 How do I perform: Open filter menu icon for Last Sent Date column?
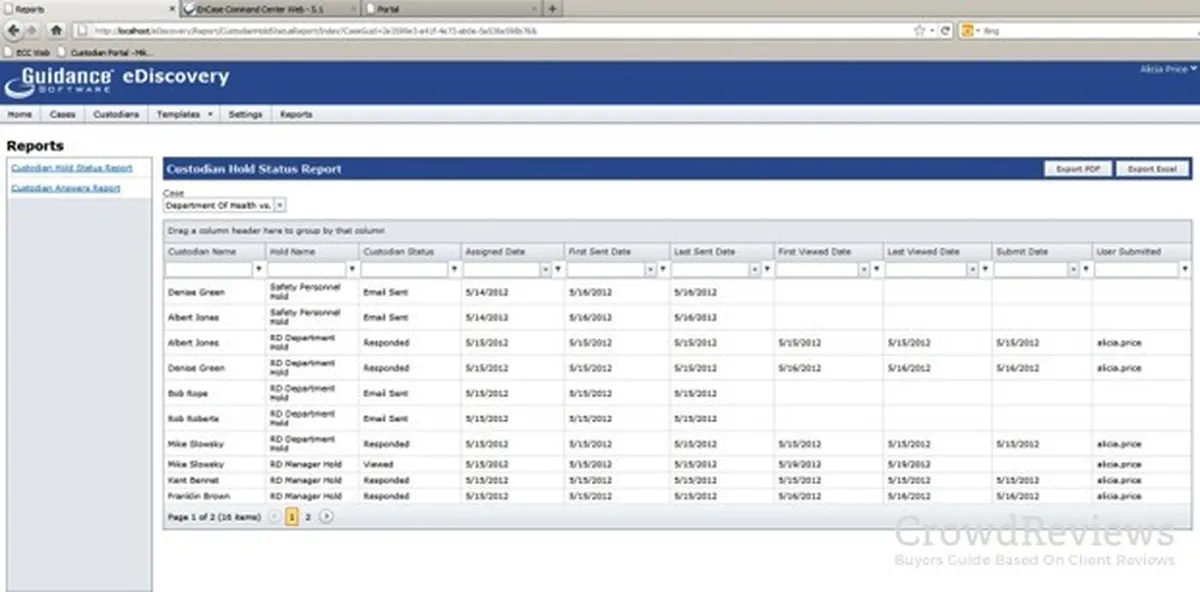tap(768, 270)
